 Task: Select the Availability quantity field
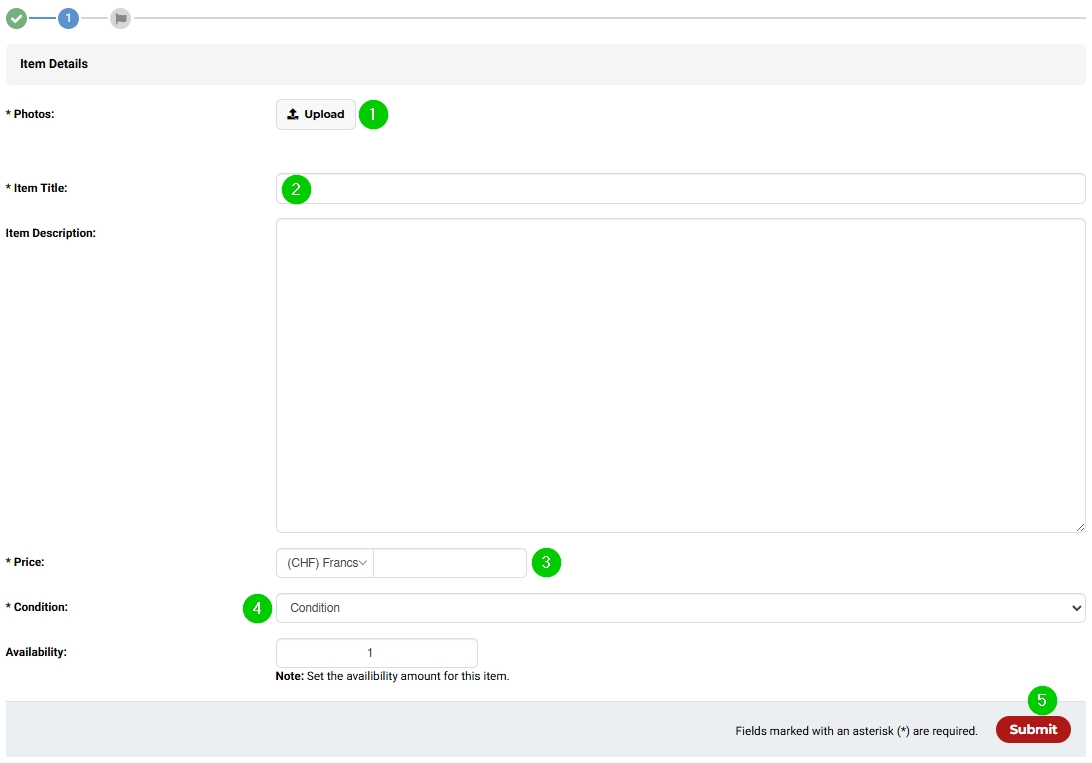tap(377, 652)
